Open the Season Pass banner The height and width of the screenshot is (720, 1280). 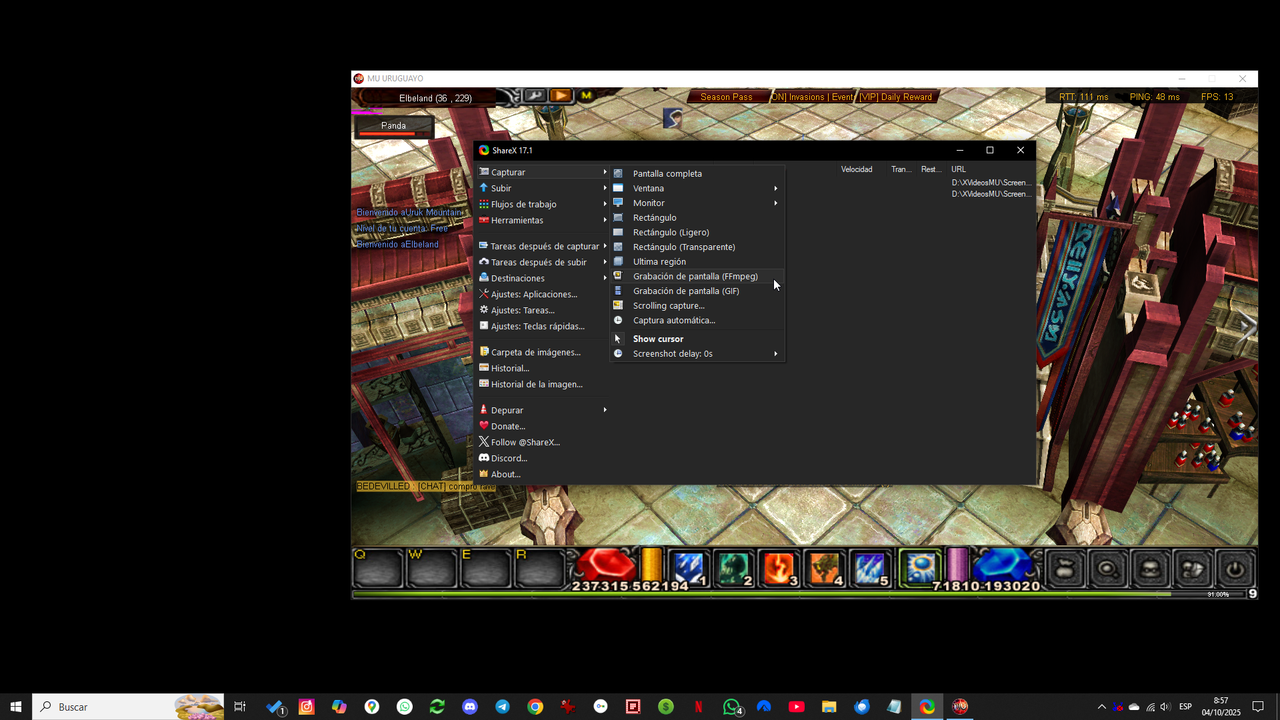click(726, 97)
